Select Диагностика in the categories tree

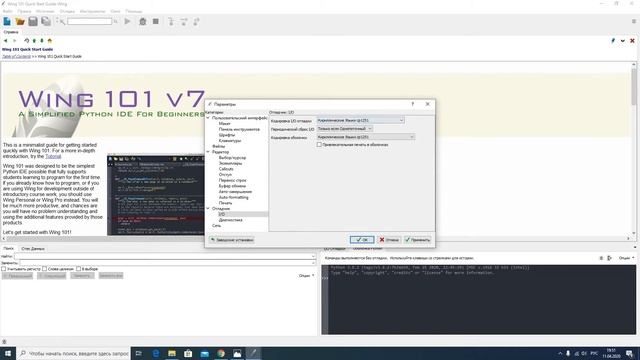point(231,220)
